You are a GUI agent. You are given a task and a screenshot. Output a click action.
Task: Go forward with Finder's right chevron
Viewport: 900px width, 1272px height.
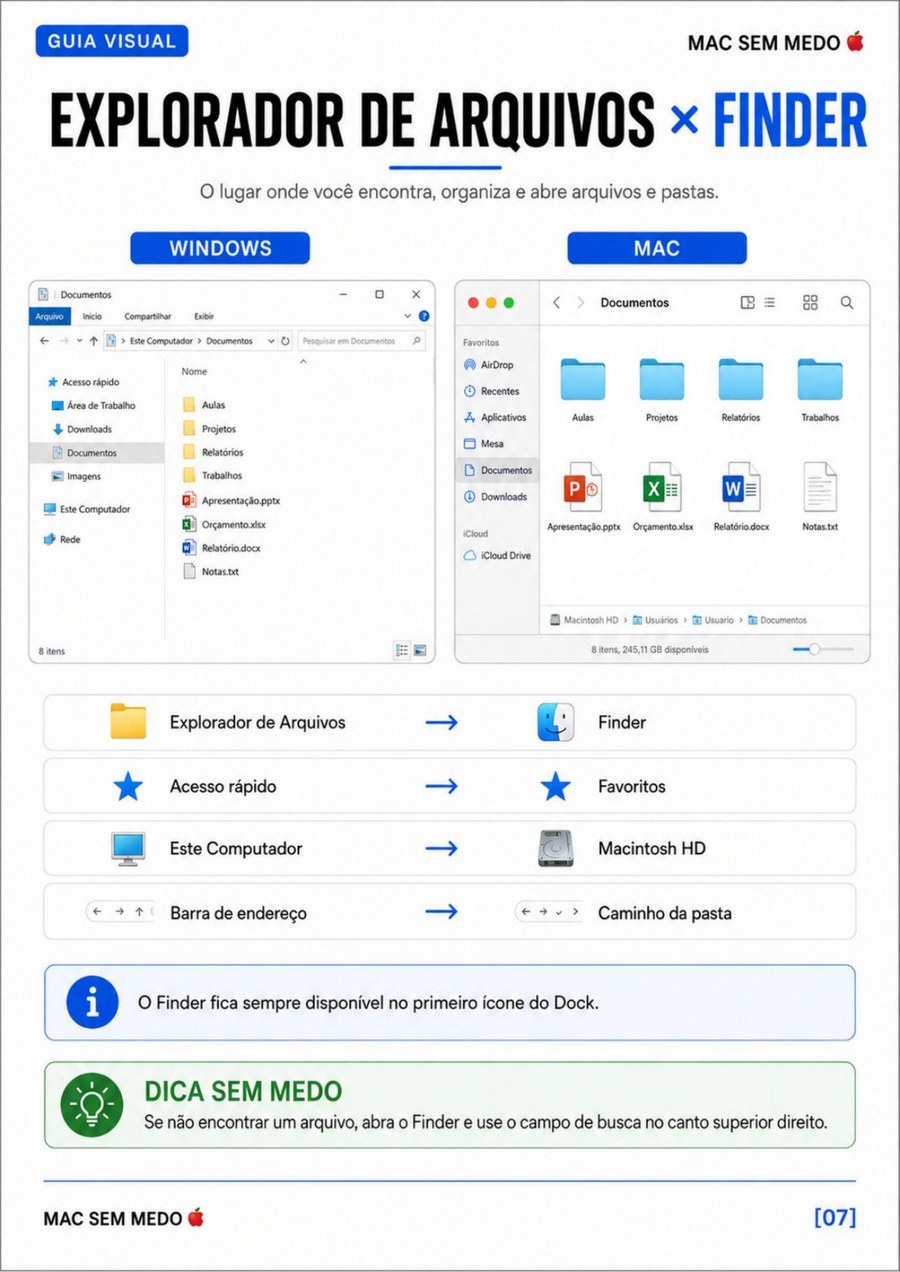coord(580,302)
